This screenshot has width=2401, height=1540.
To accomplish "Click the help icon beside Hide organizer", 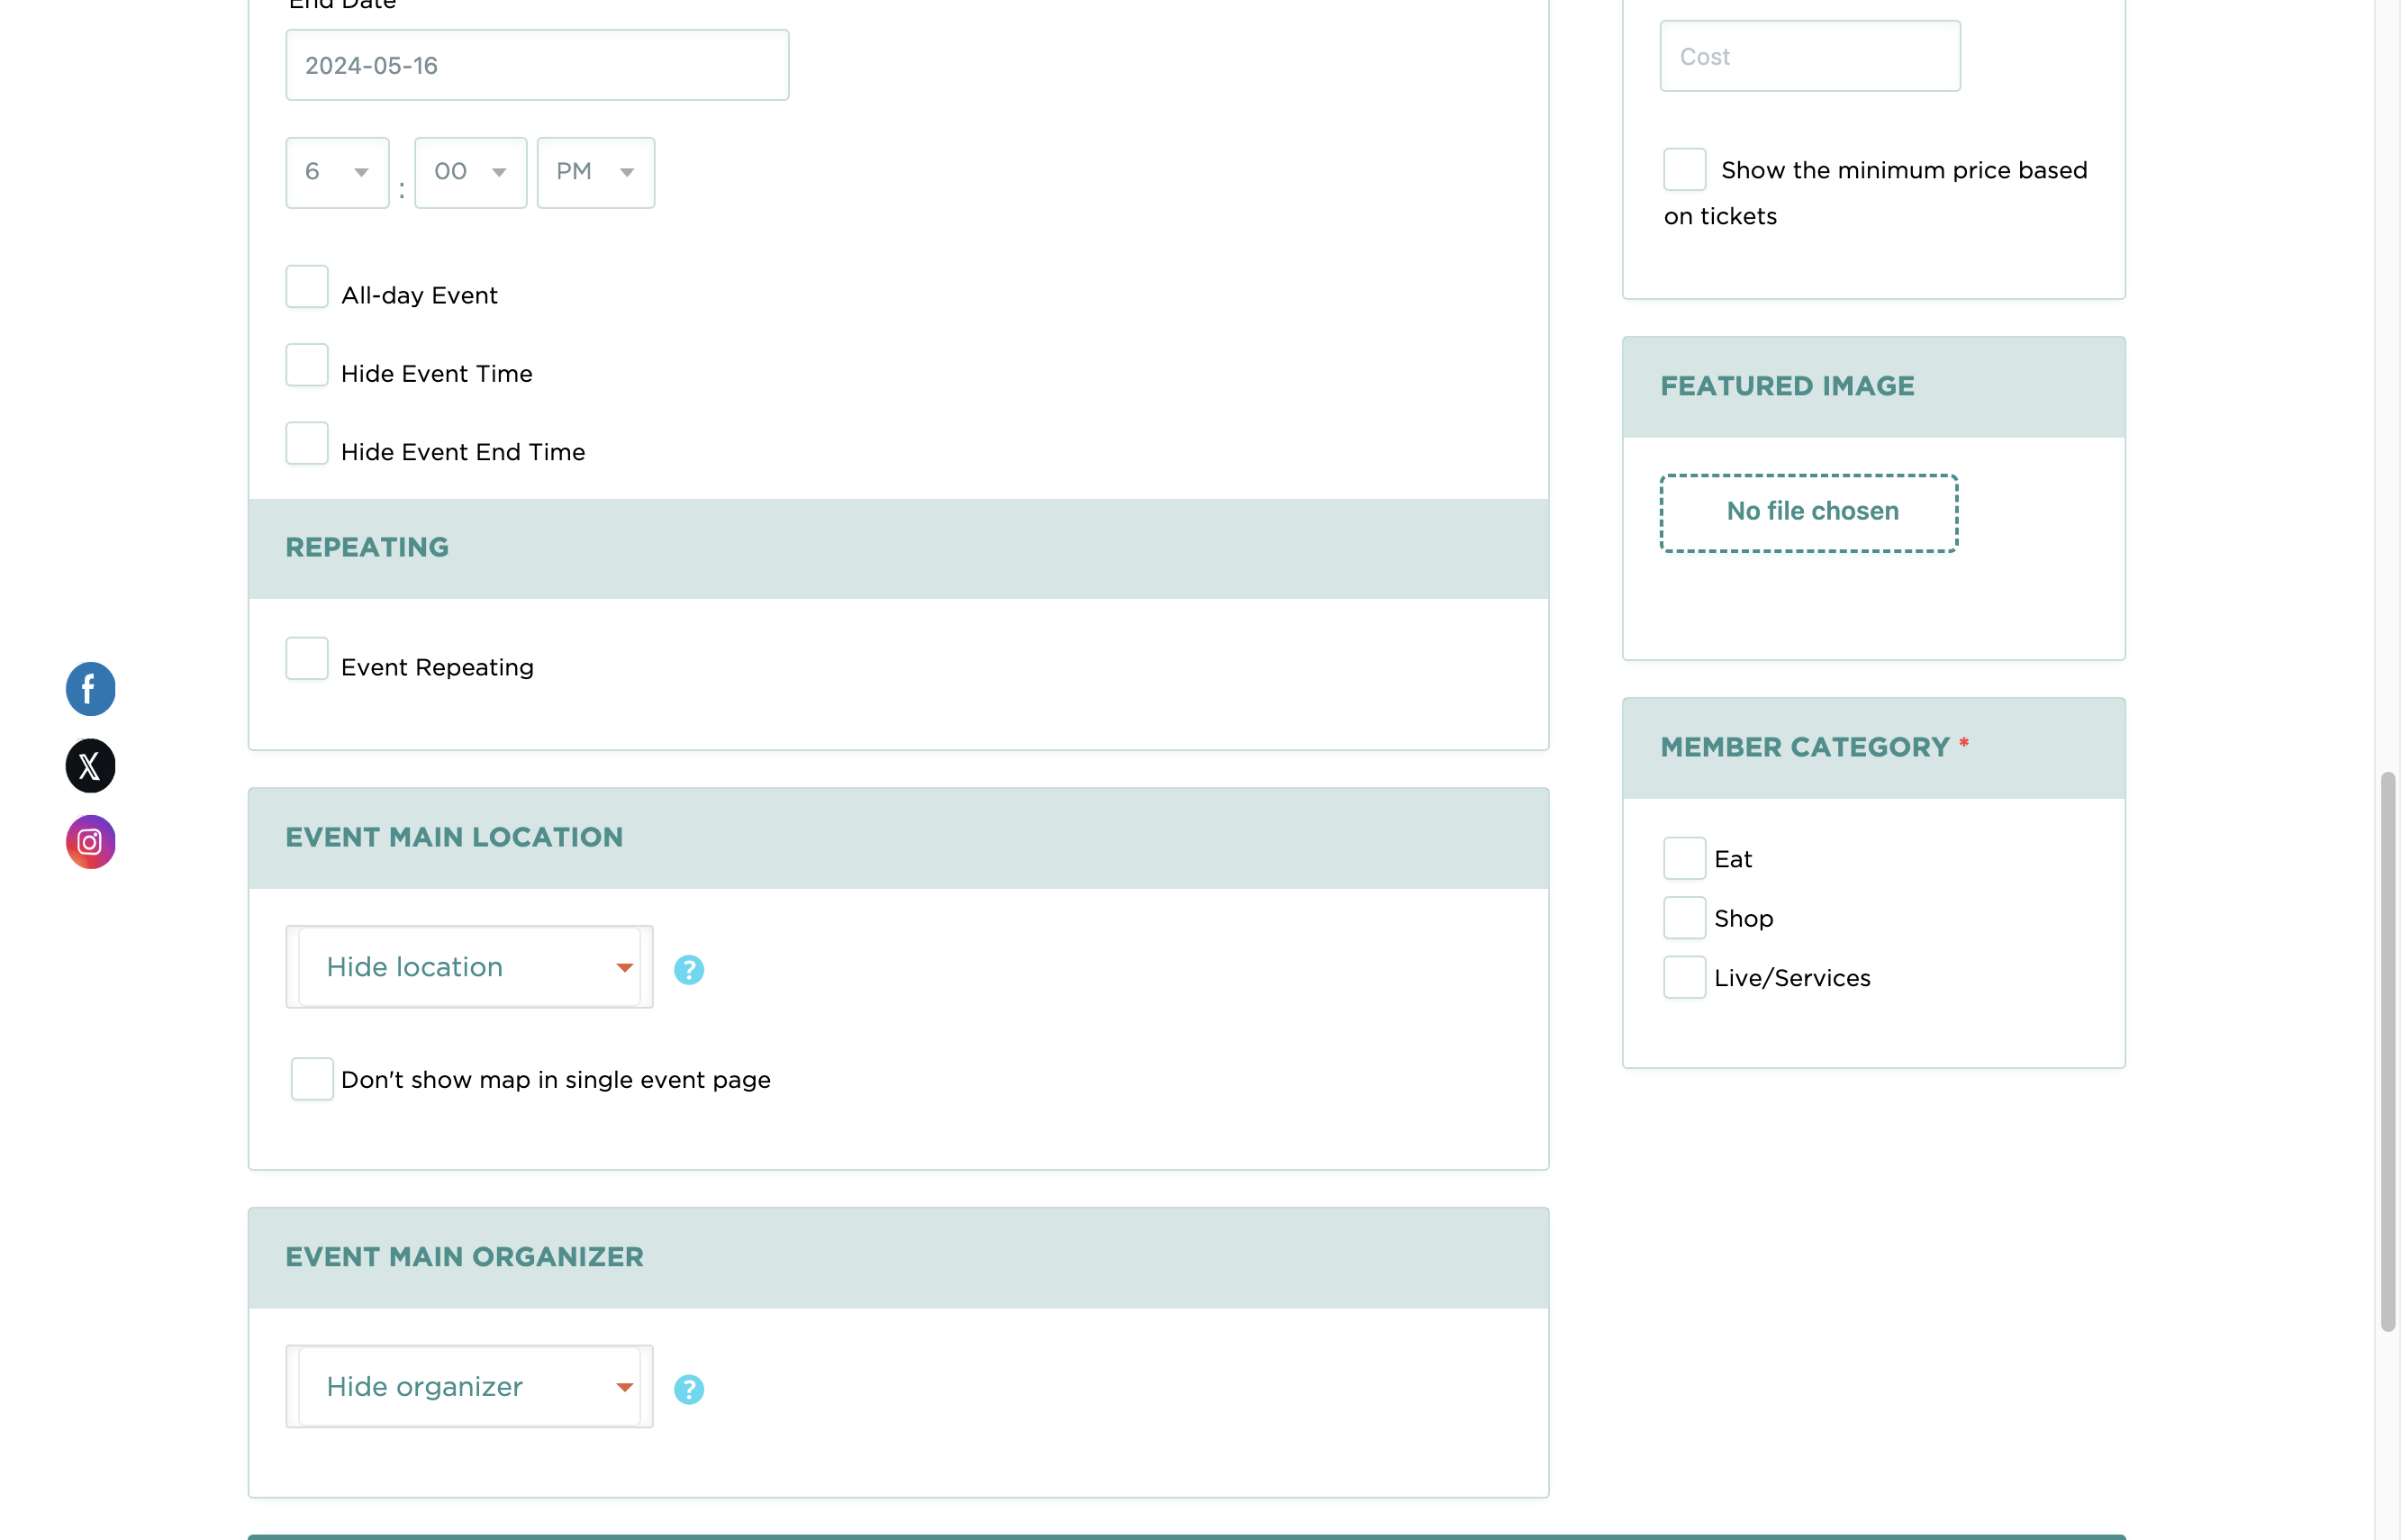I will point(689,1389).
